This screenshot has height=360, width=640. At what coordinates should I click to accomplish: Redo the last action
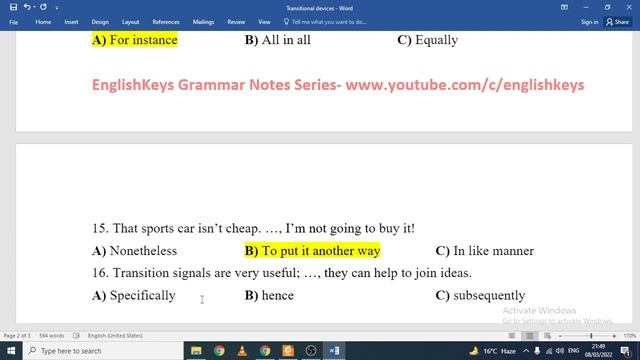click(x=43, y=7)
